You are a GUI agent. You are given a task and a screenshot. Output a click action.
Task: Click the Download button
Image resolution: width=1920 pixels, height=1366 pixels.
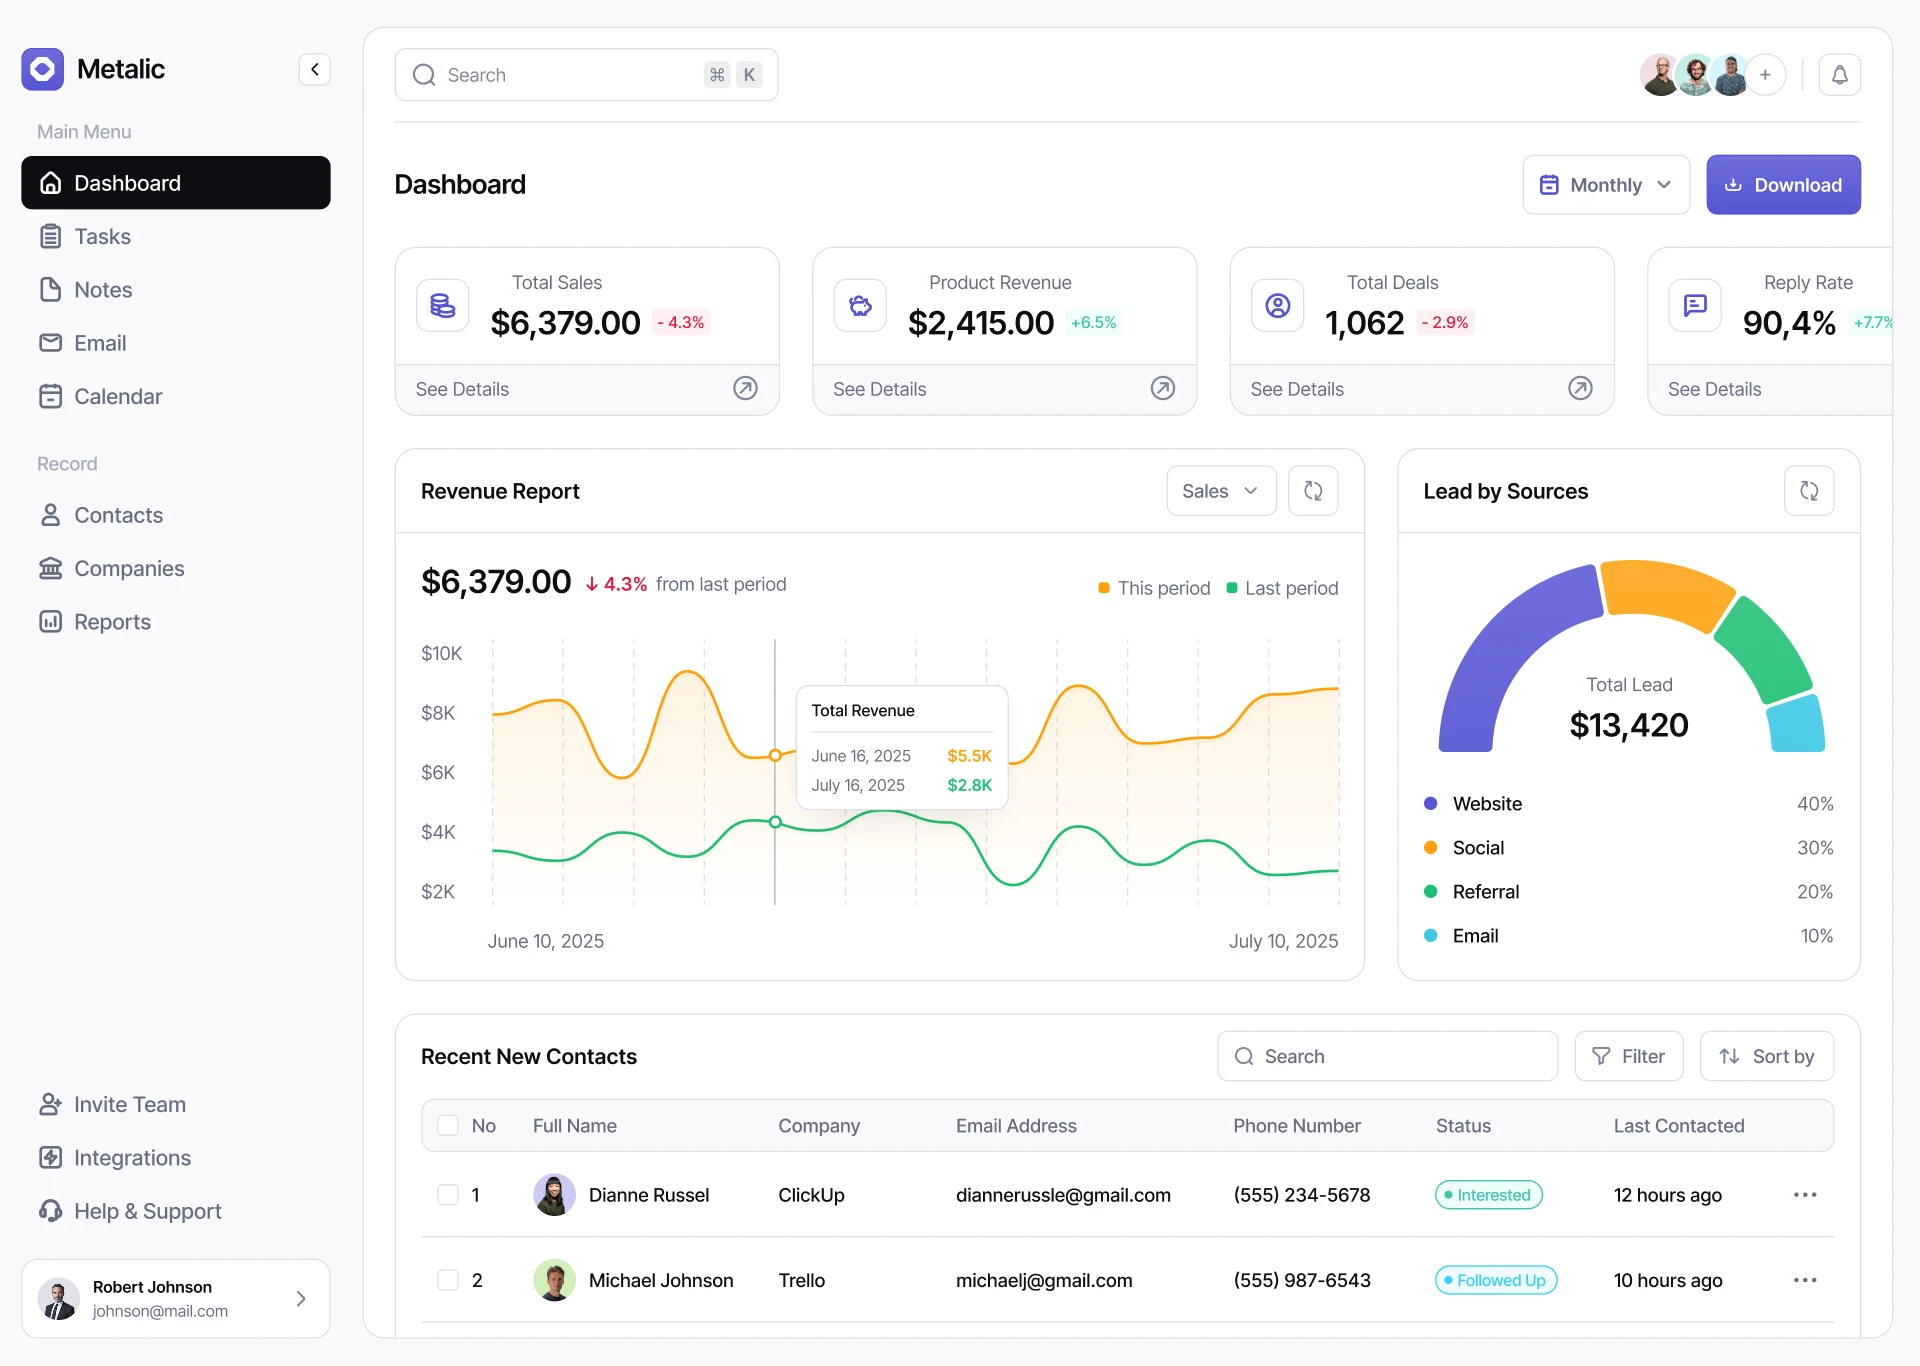(x=1784, y=184)
